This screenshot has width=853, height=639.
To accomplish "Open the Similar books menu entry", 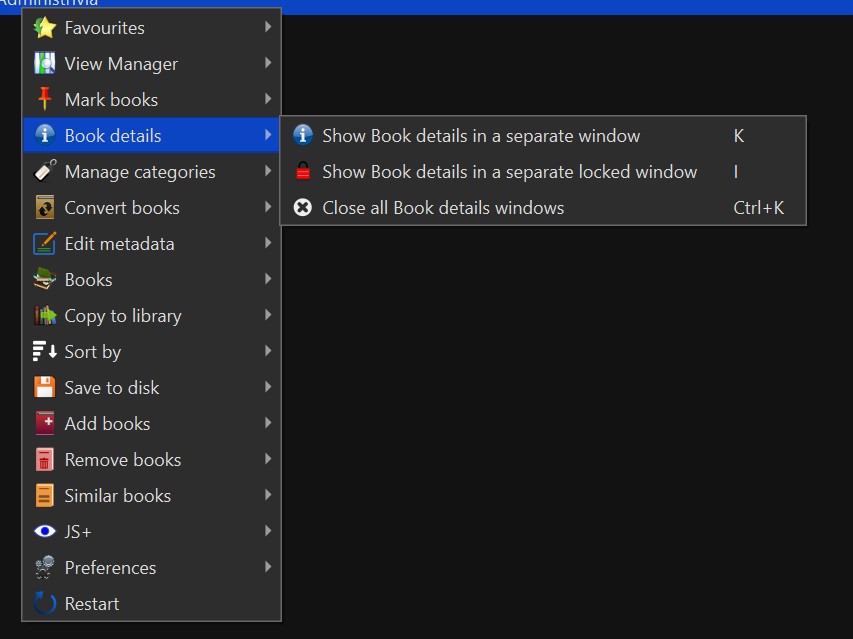I will (x=118, y=496).
